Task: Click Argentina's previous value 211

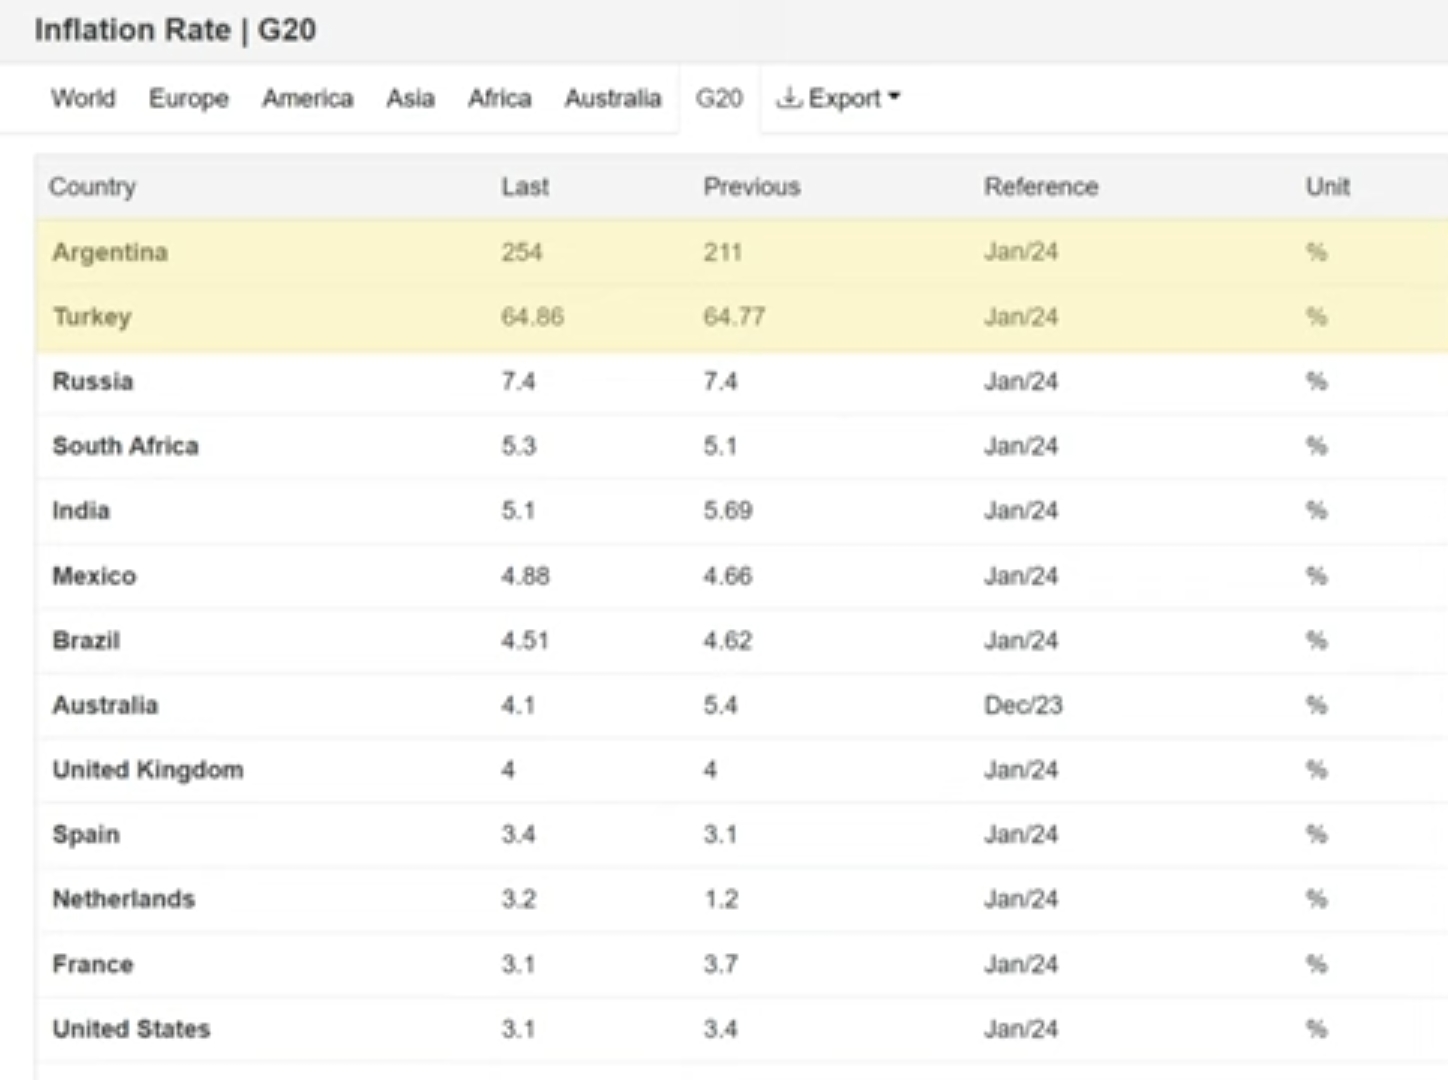Action: [722, 252]
